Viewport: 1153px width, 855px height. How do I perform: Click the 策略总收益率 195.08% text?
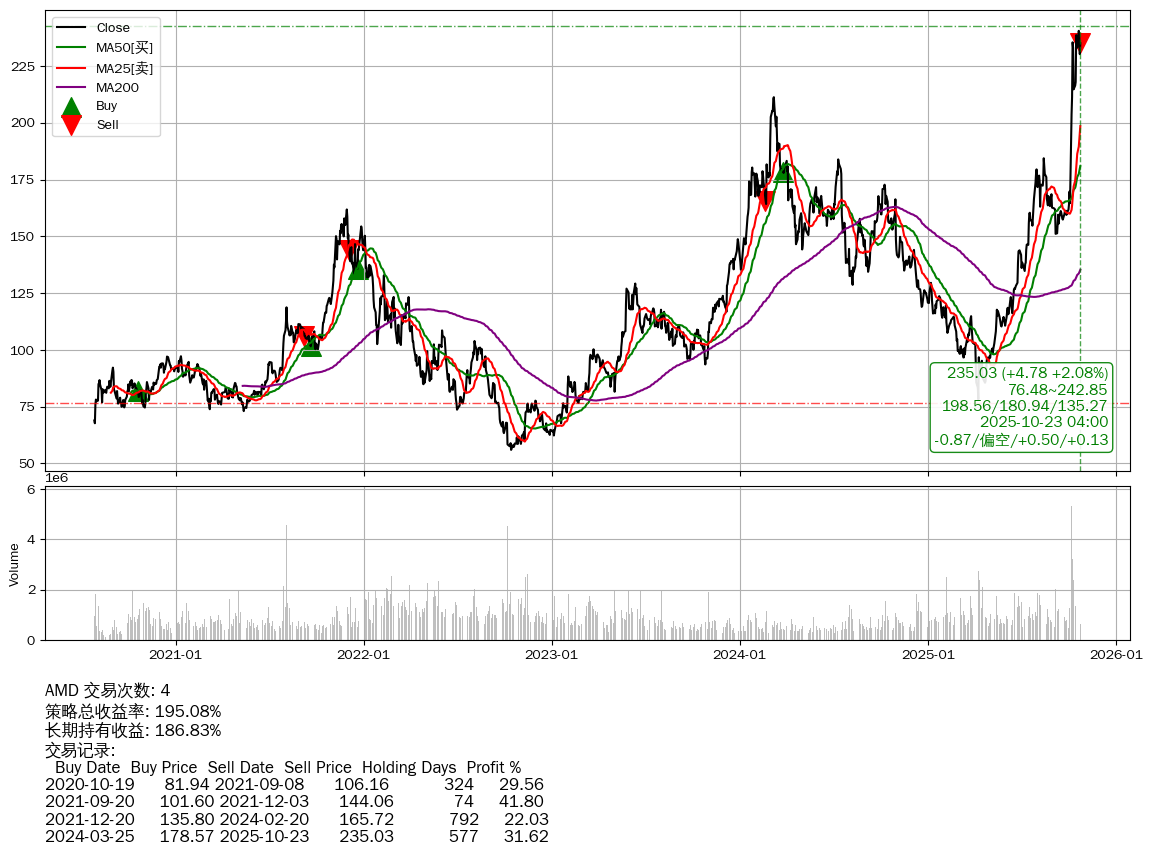tap(133, 711)
